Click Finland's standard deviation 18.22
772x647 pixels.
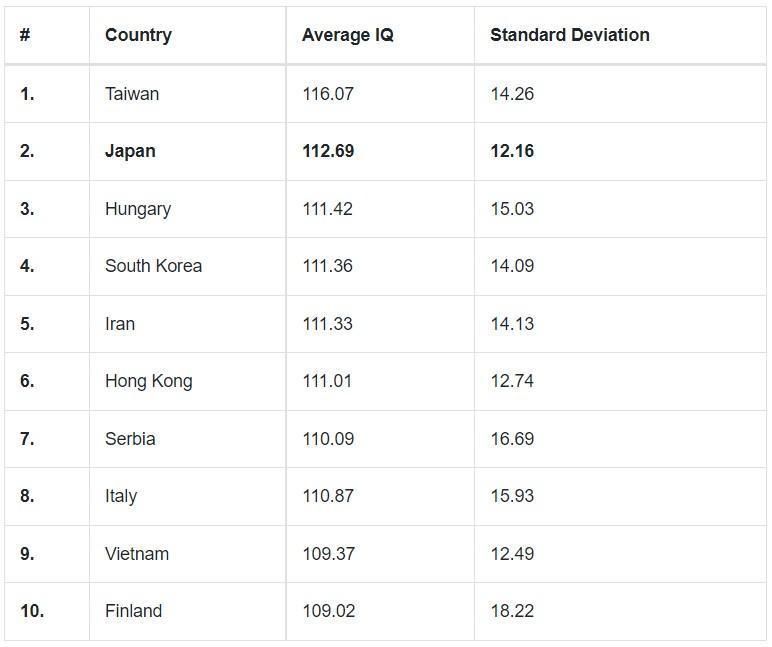click(512, 611)
